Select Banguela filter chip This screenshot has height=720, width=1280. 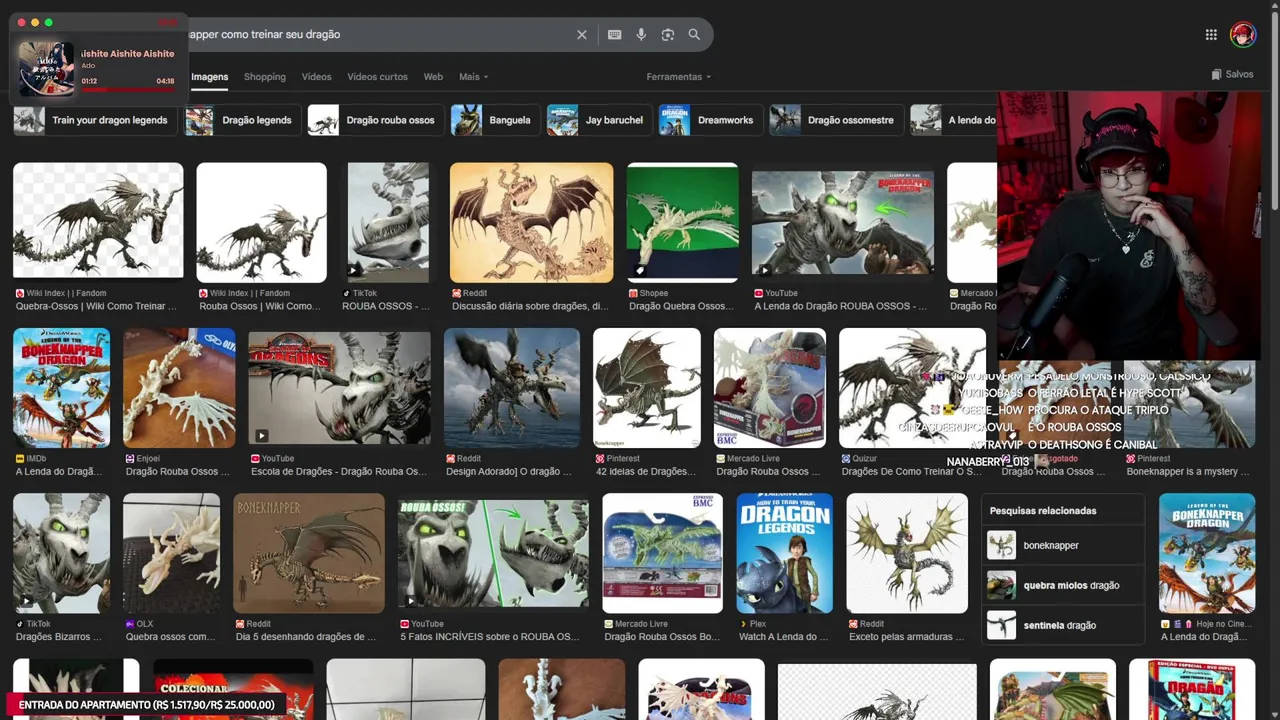494,120
